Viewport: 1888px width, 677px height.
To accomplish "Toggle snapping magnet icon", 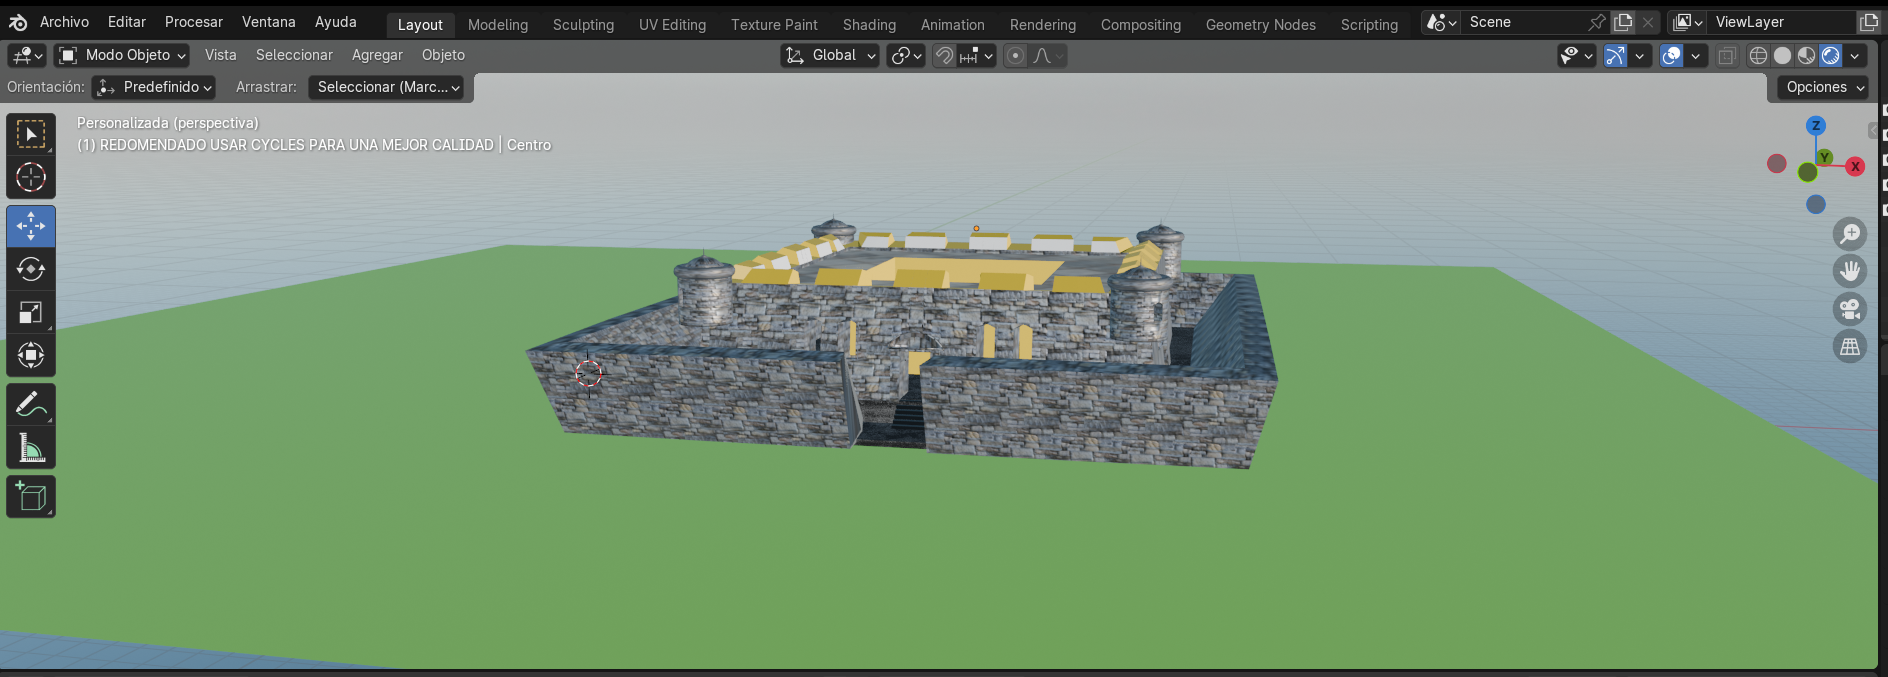I will 944,56.
